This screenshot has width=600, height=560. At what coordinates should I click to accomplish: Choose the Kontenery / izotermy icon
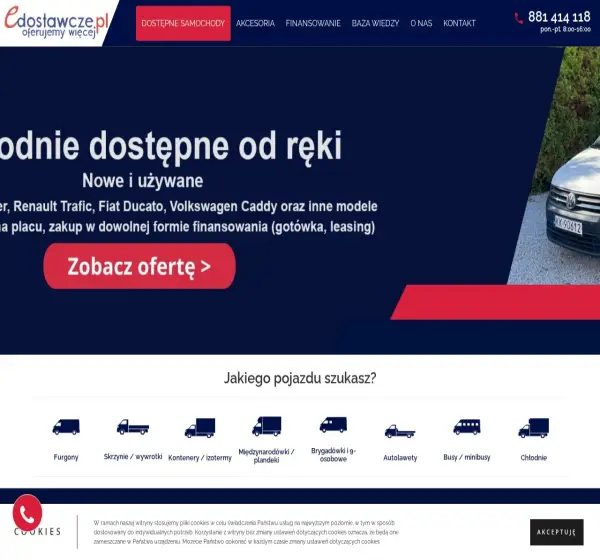(x=200, y=428)
